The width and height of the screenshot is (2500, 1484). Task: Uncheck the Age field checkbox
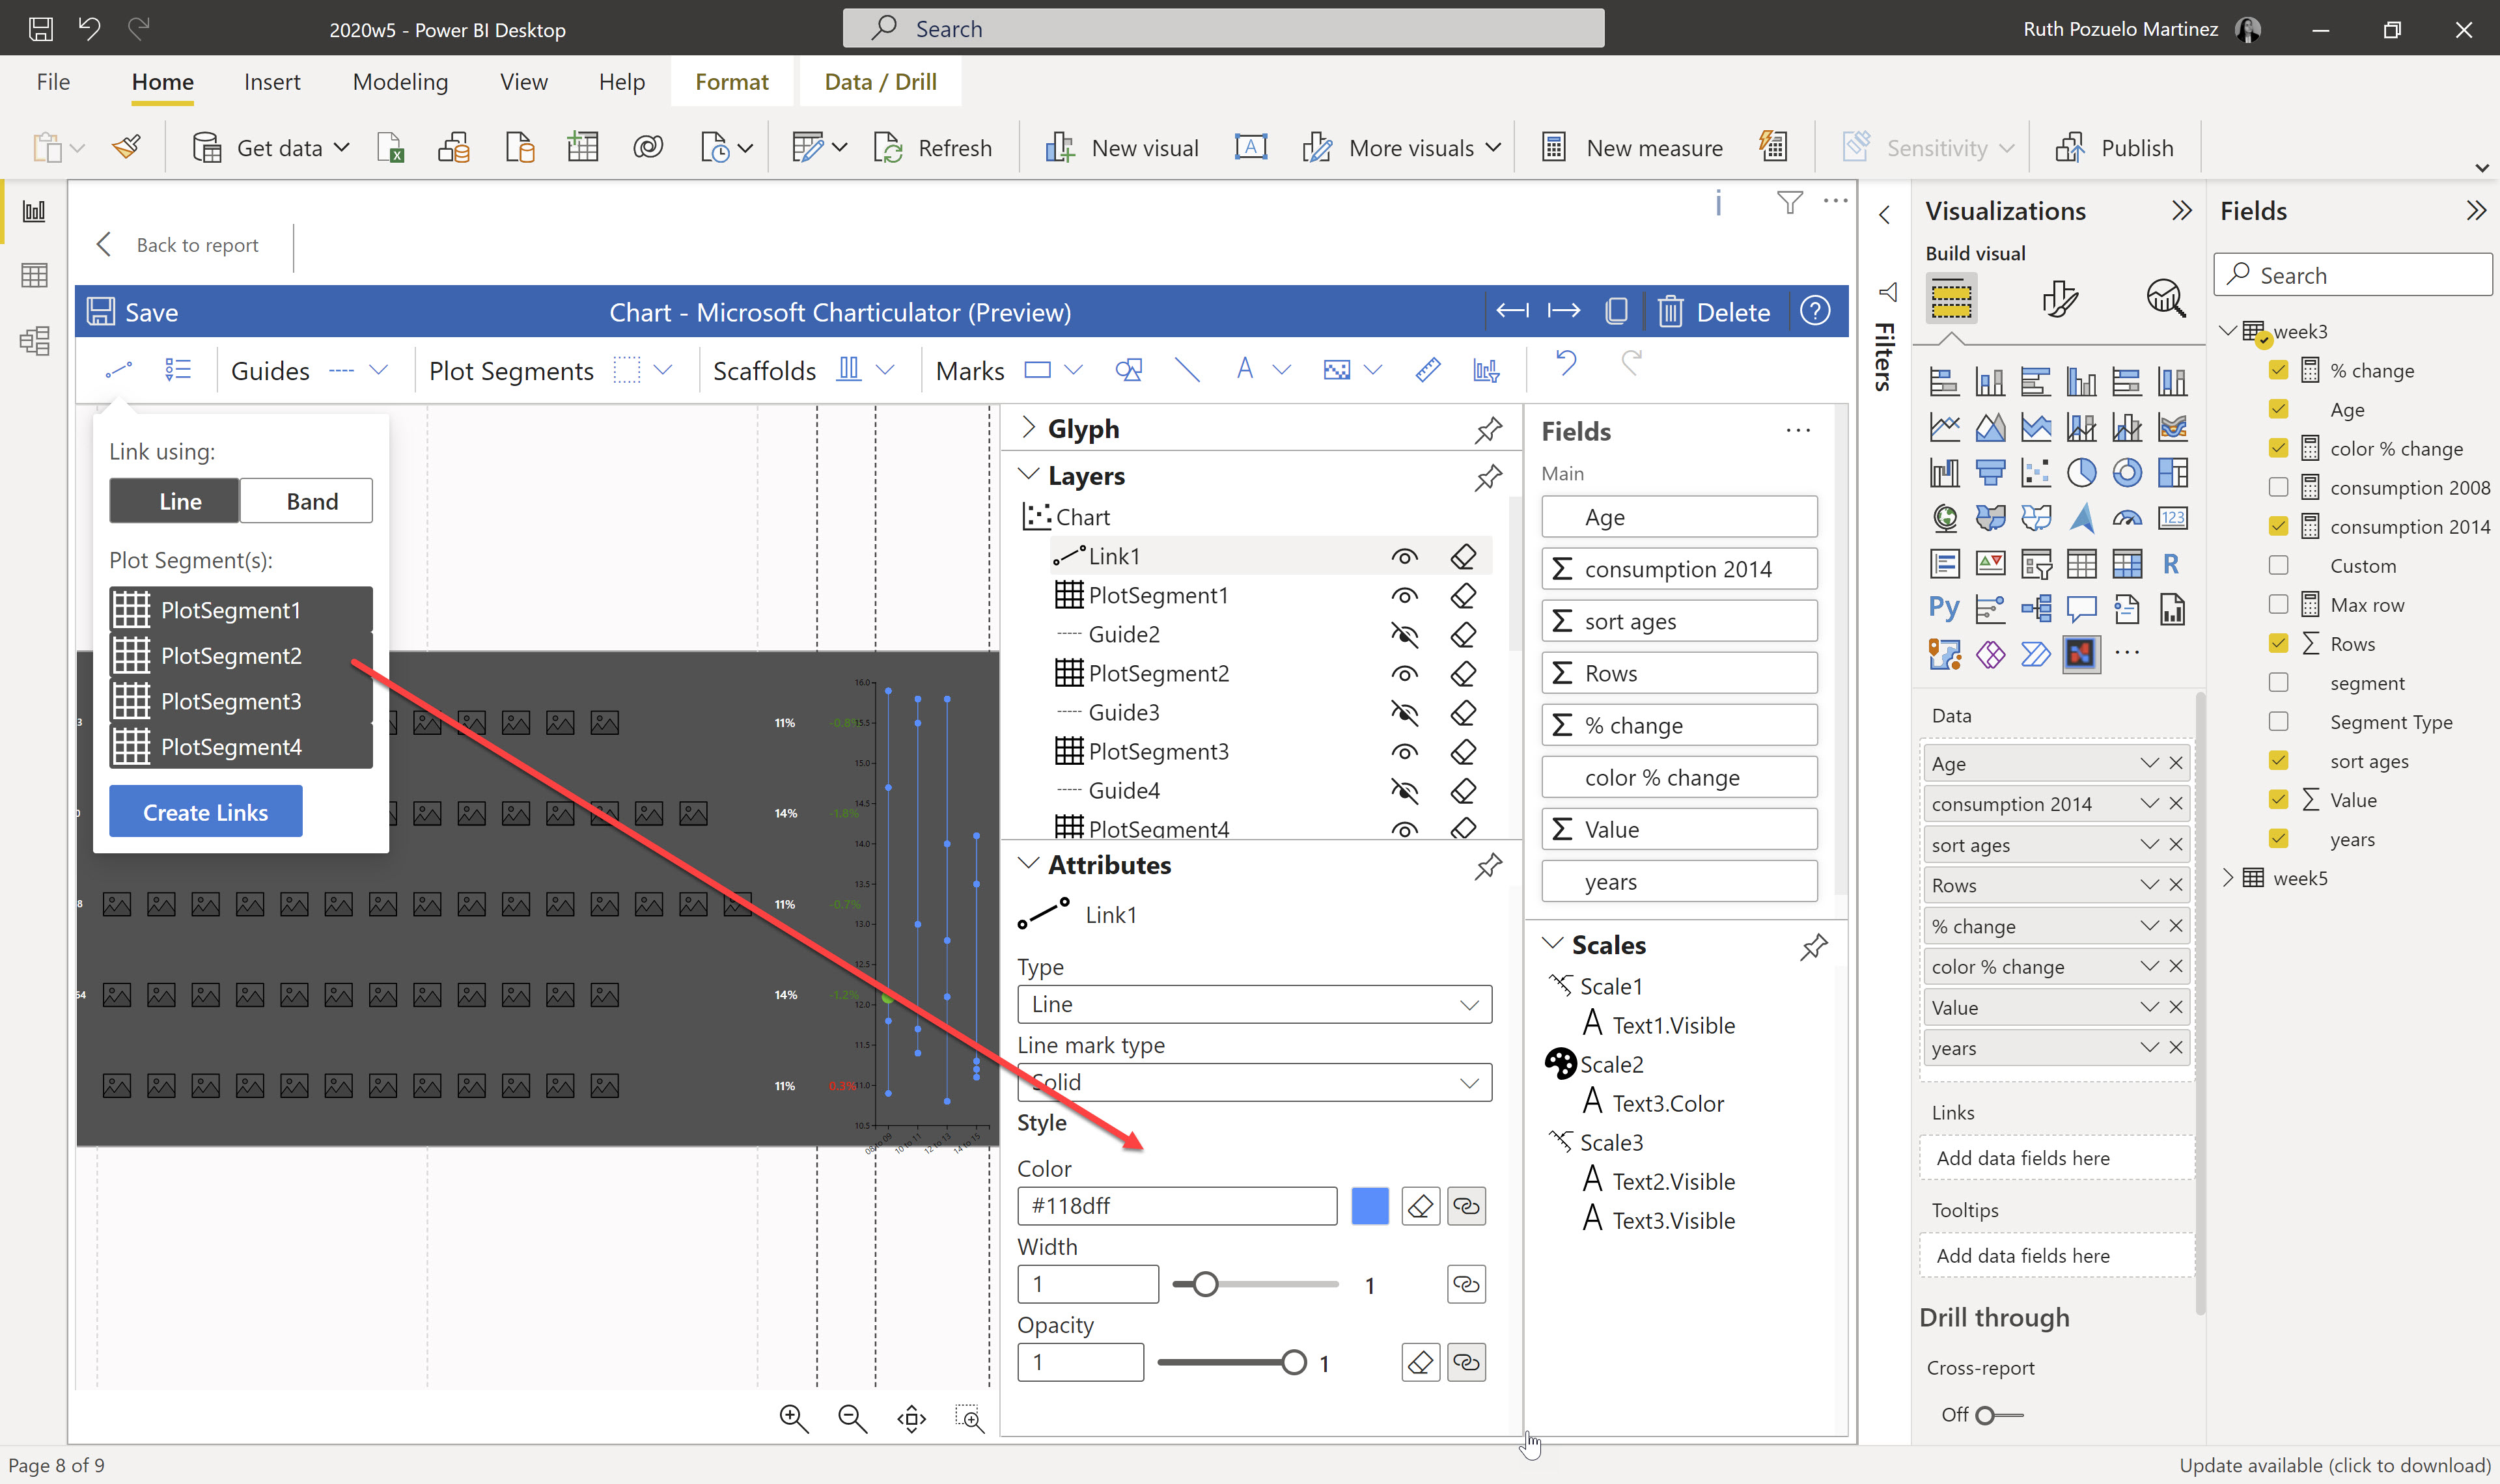point(2278,409)
